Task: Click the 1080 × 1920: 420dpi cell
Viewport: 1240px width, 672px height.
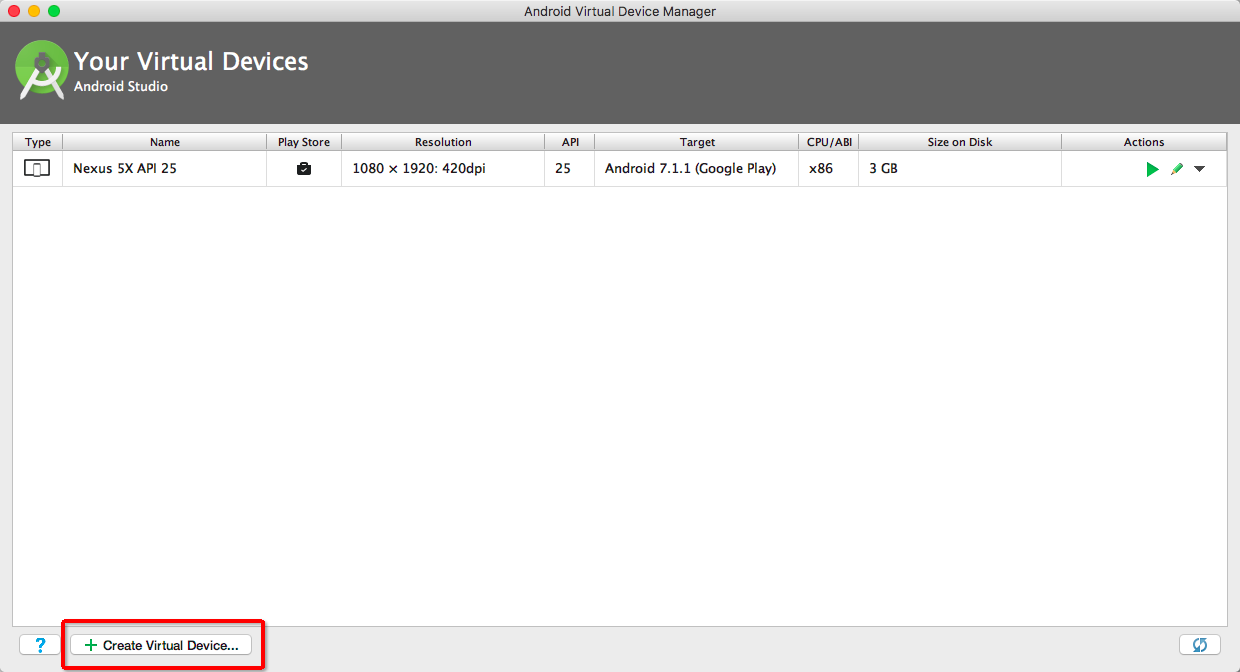Action: (443, 169)
